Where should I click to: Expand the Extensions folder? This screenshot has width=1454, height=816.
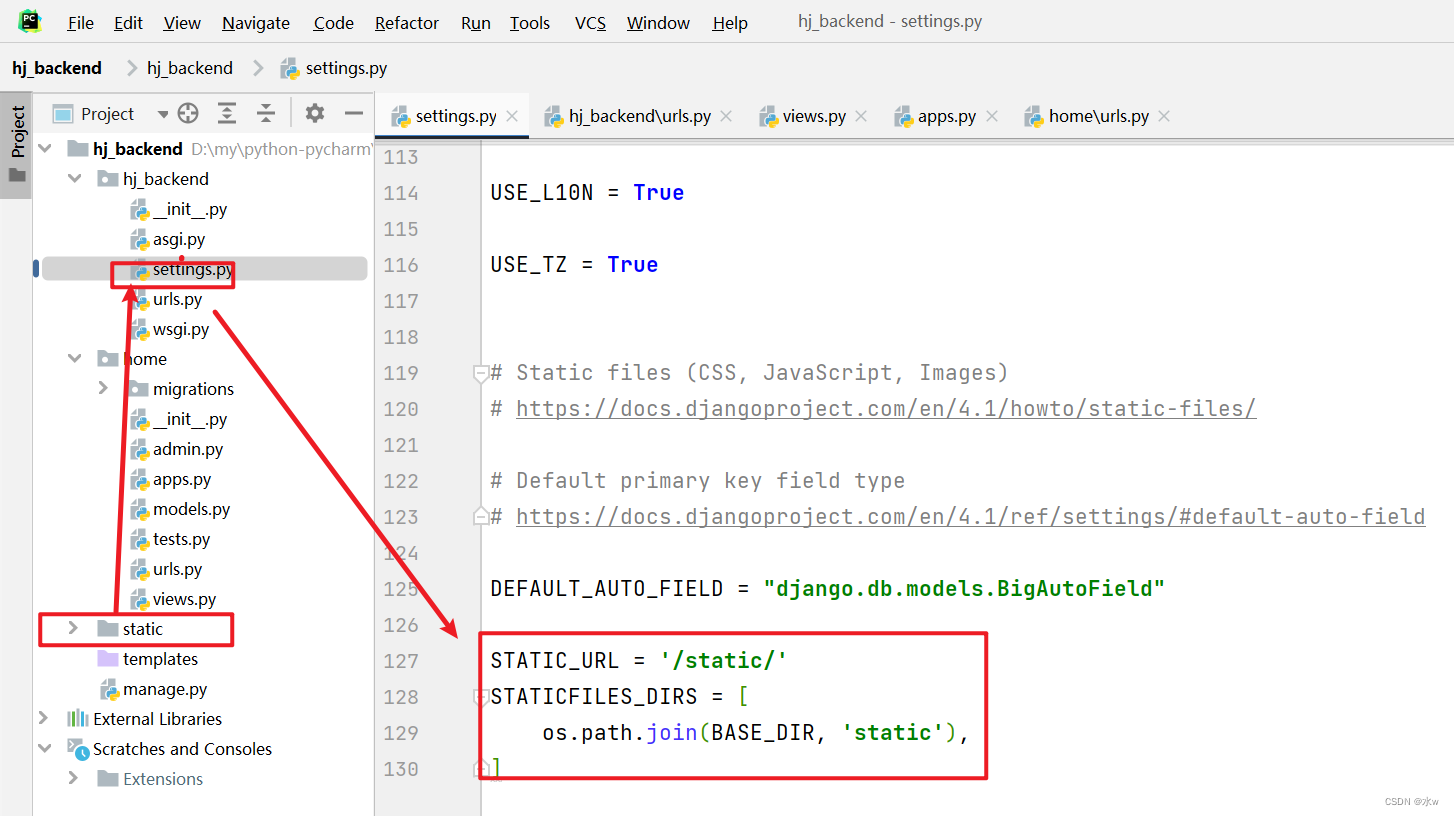[73, 778]
